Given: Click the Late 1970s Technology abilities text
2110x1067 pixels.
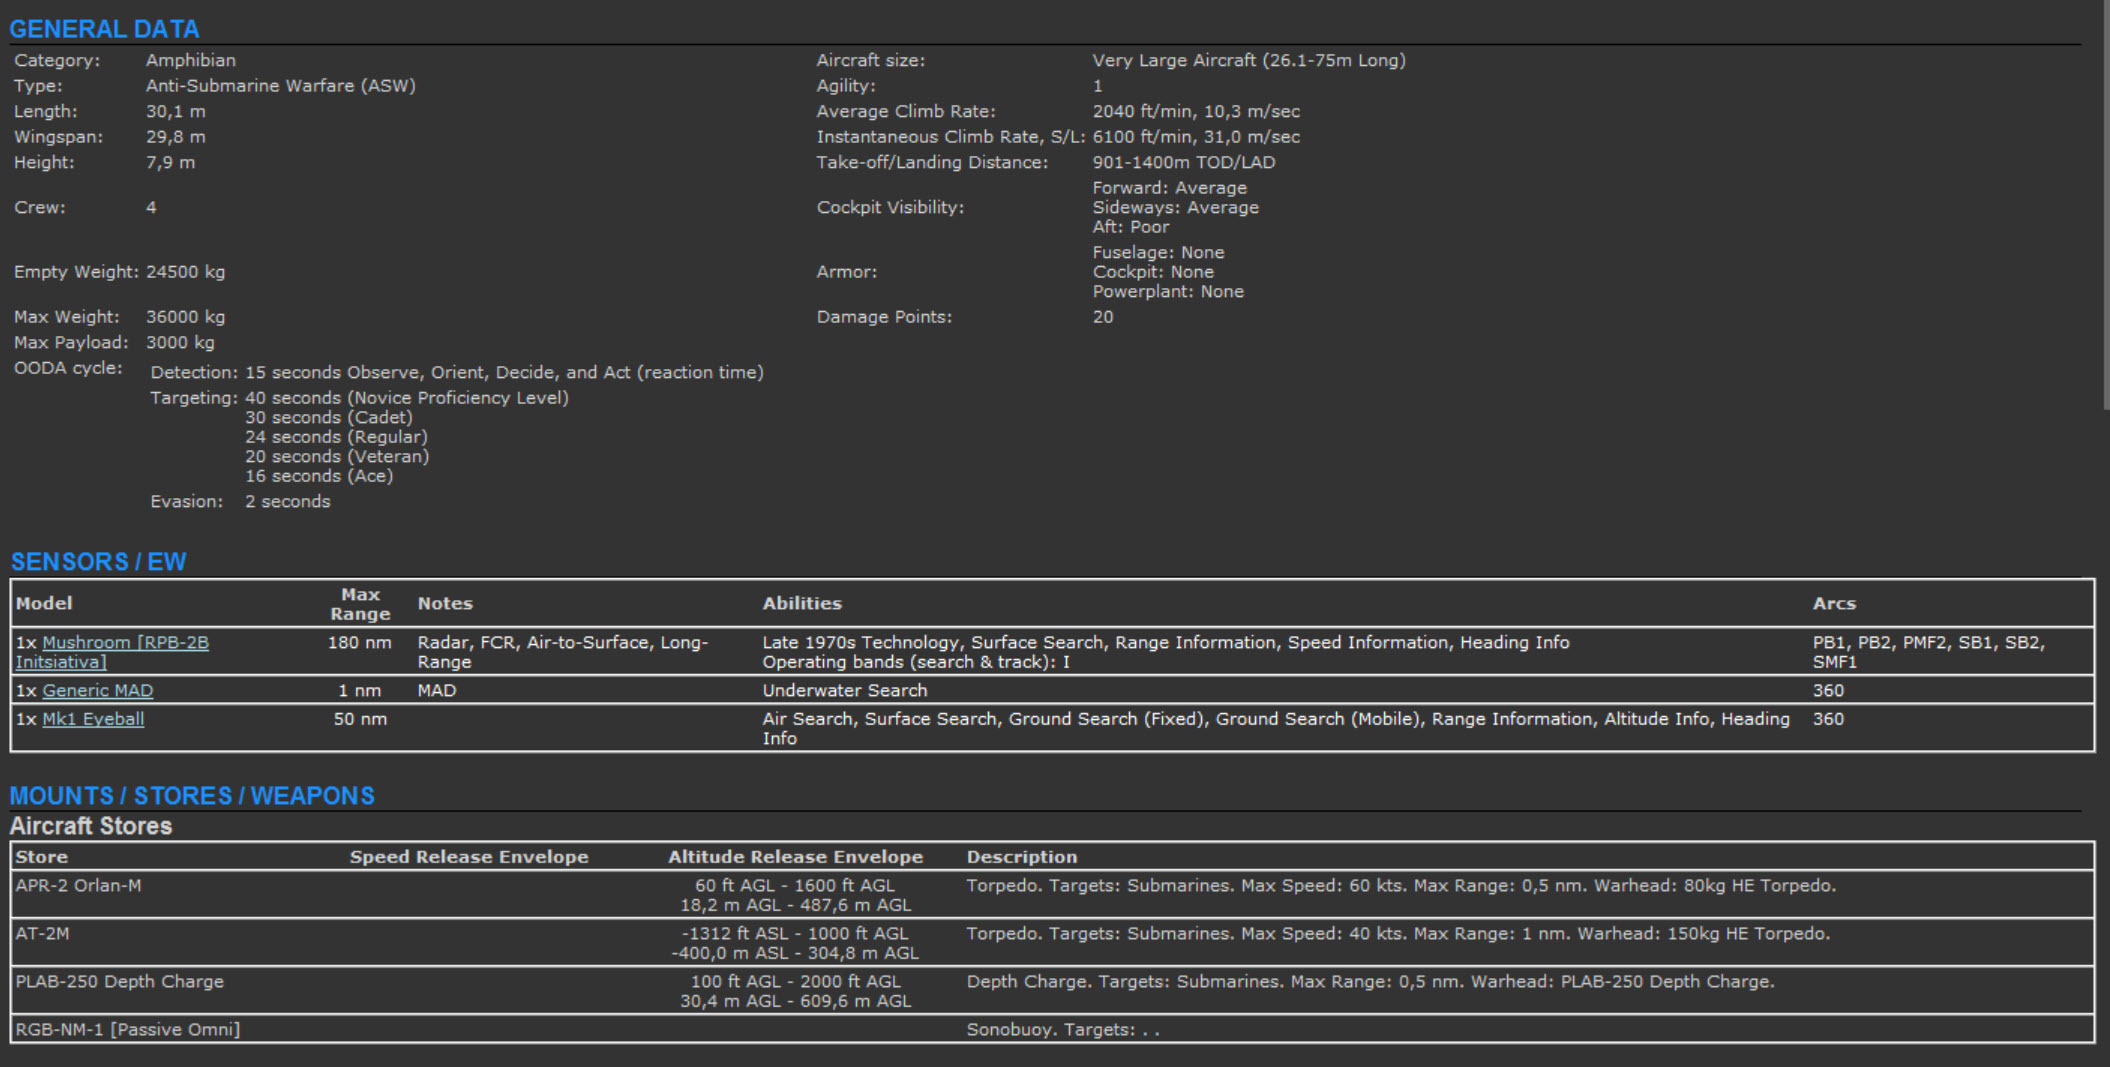Looking at the screenshot, I should (1166, 652).
